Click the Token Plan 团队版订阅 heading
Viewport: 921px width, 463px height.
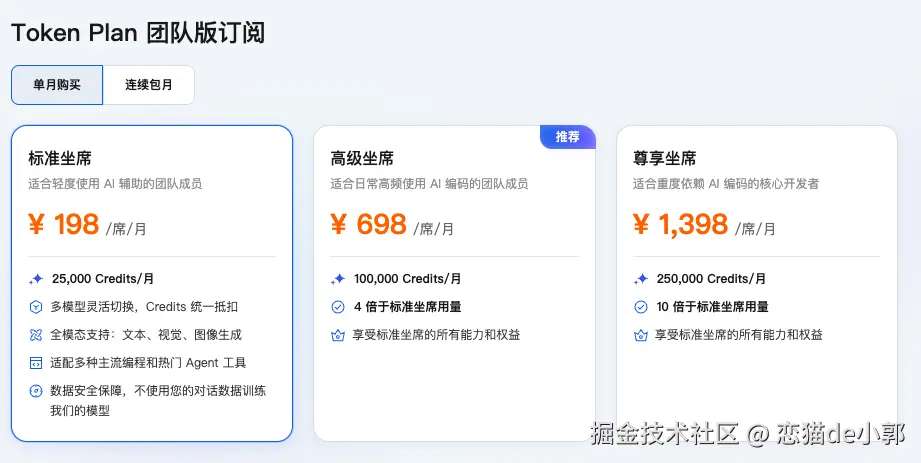(138, 32)
